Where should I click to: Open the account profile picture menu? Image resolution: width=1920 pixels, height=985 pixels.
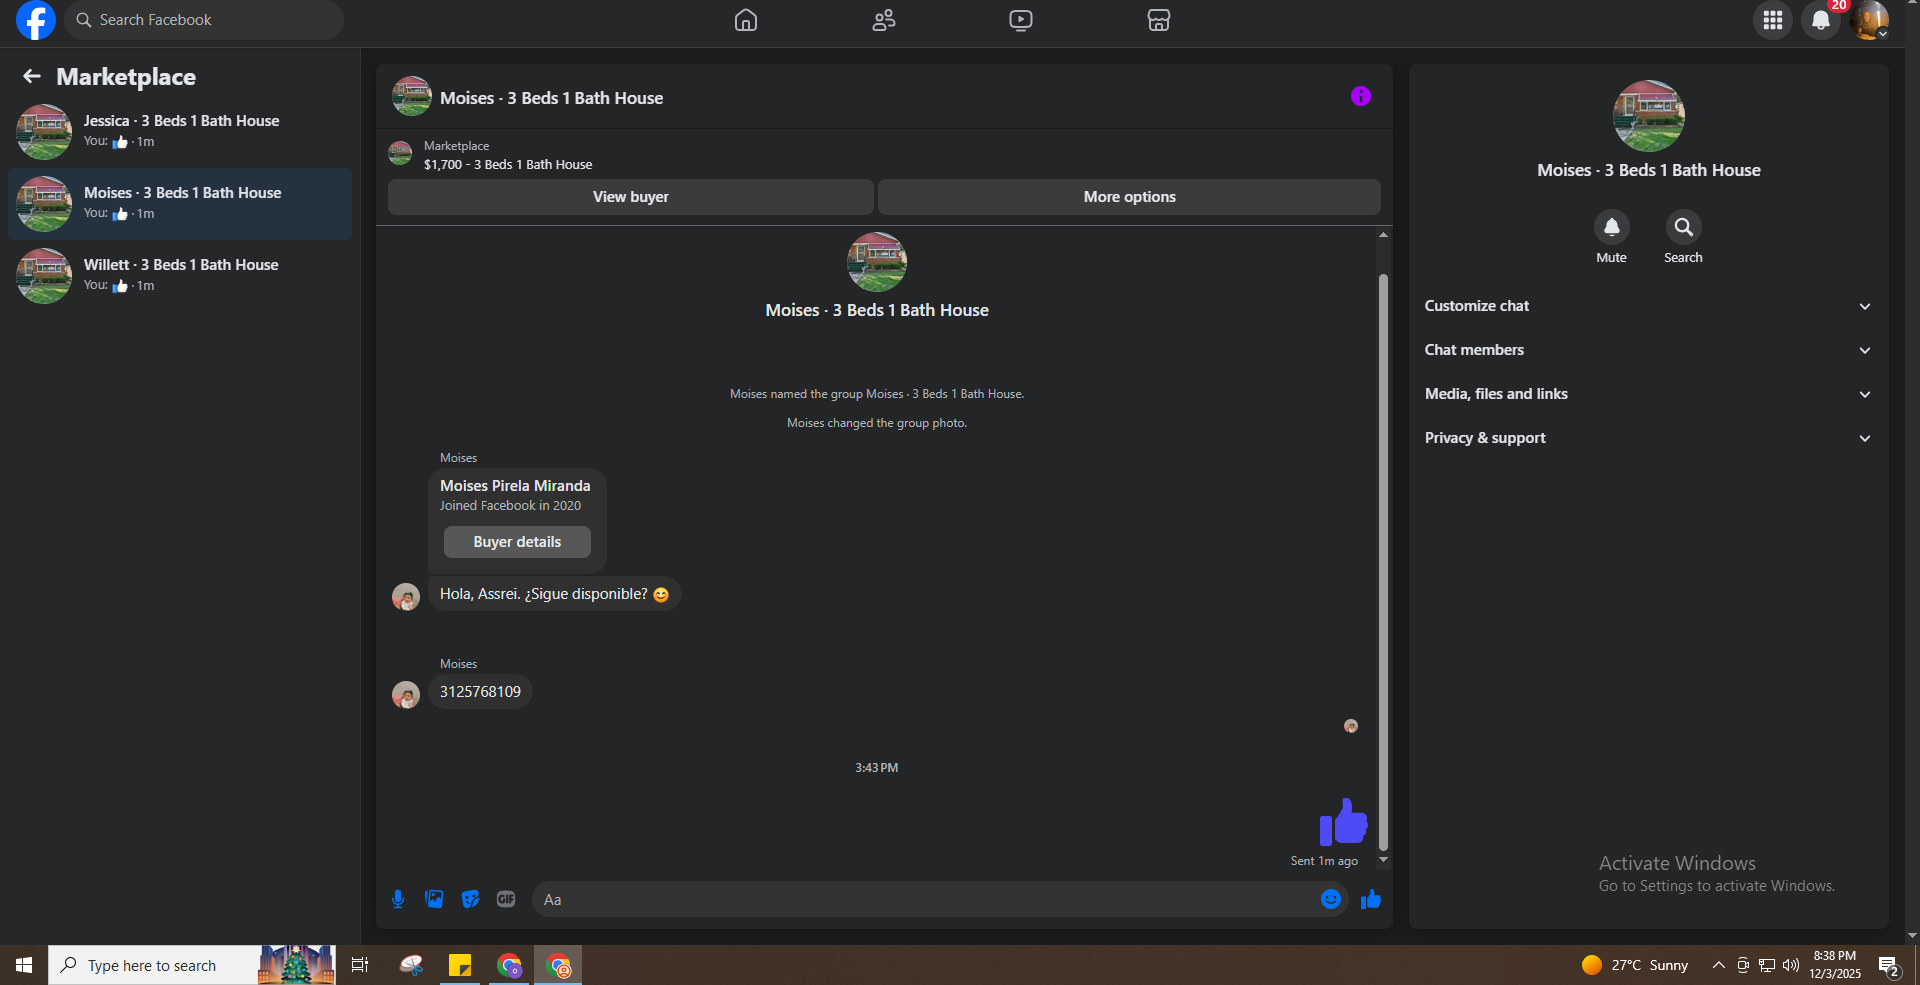(1869, 20)
